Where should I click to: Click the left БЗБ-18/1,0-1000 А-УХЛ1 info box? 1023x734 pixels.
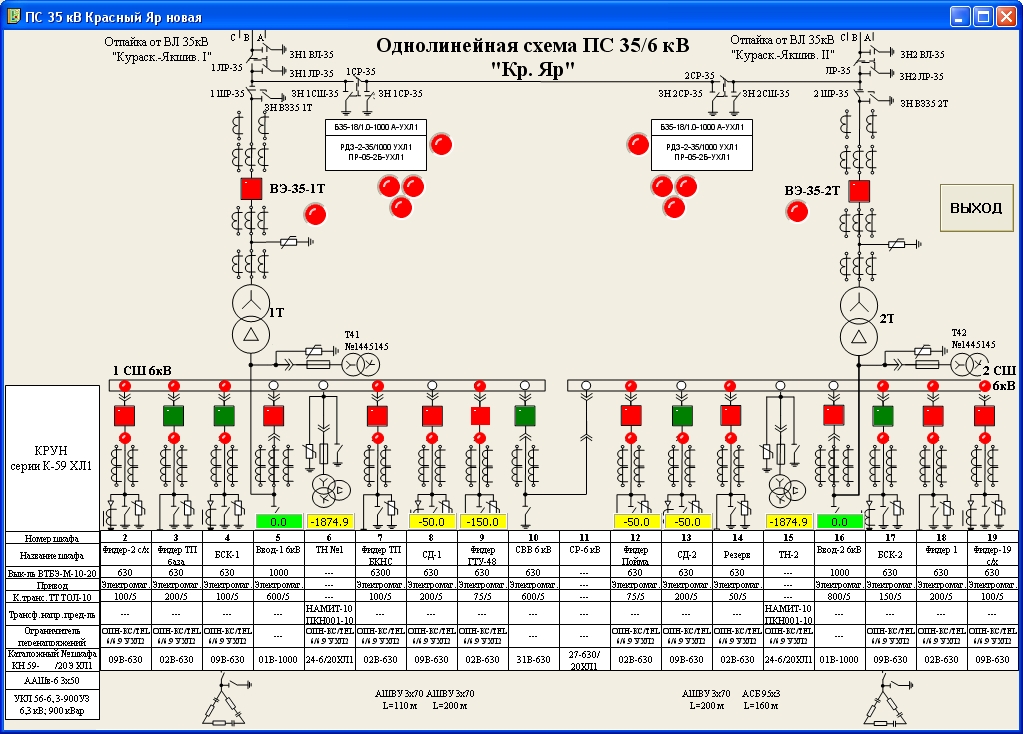tap(376, 145)
